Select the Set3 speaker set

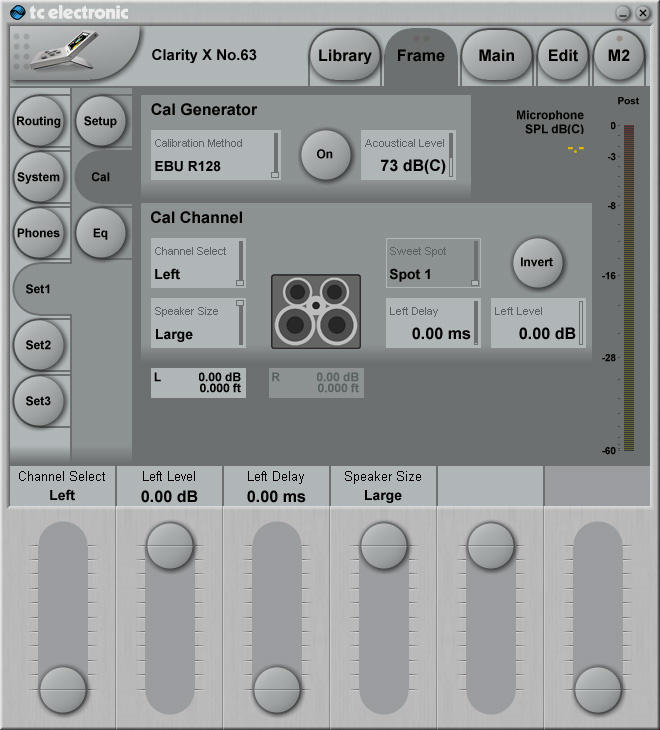(39, 401)
